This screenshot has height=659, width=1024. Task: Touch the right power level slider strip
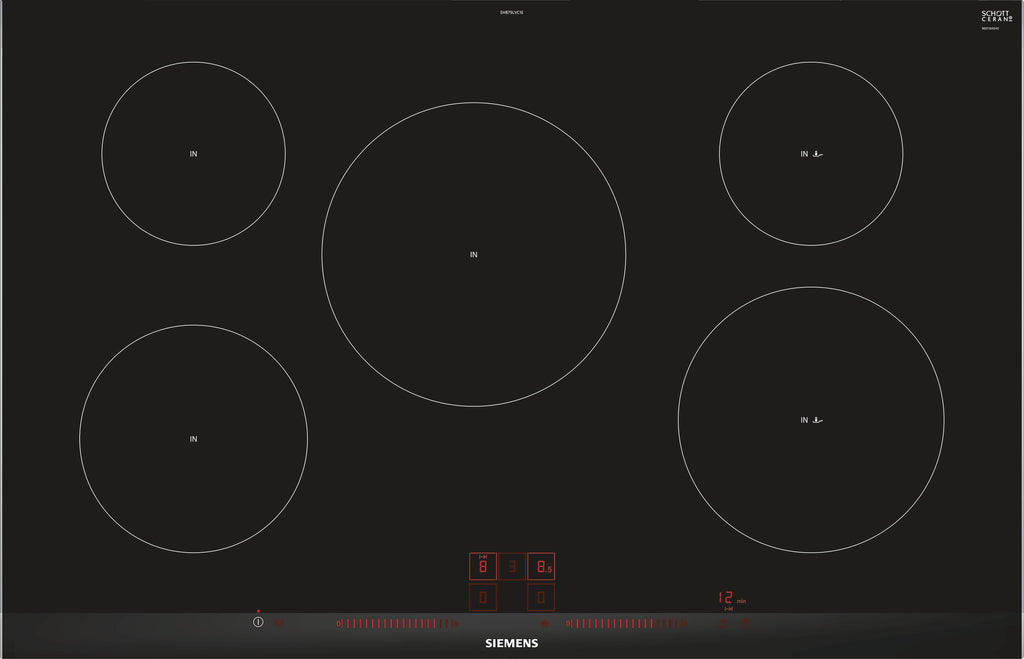tap(625, 623)
